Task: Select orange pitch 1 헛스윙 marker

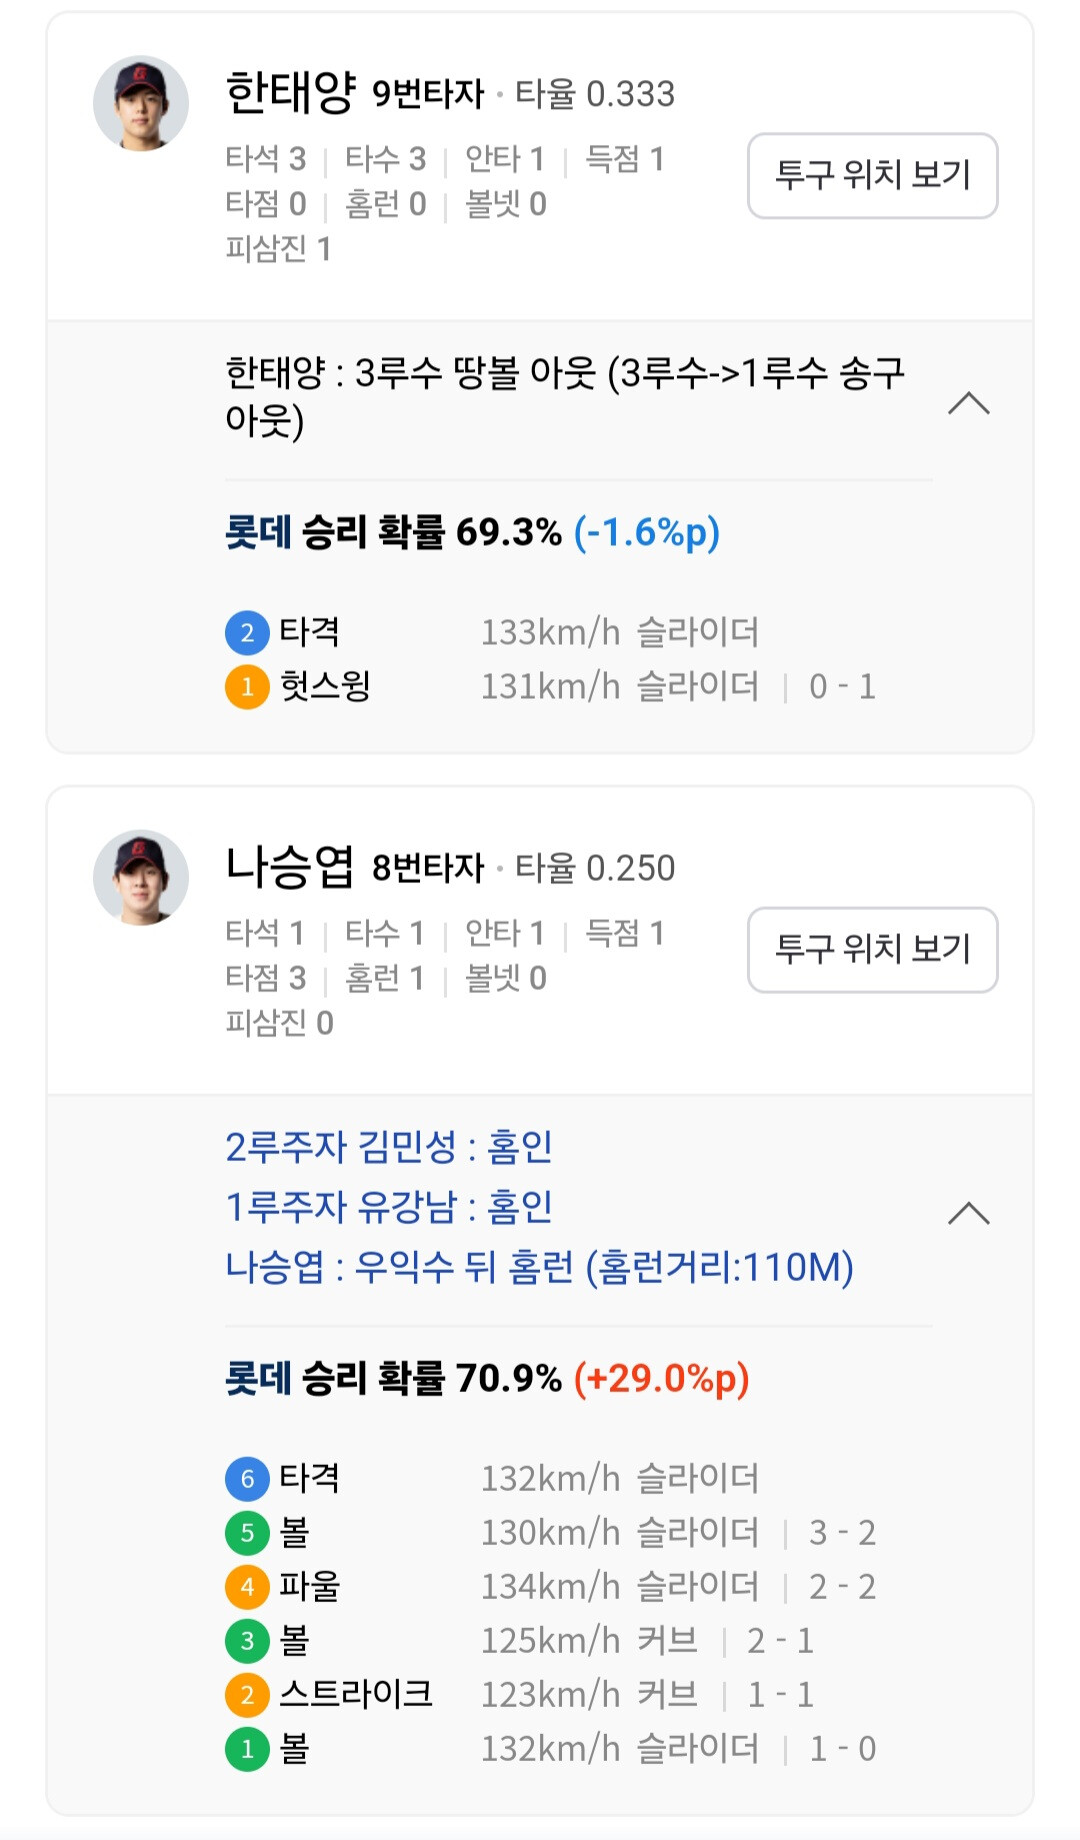Action: 247,687
